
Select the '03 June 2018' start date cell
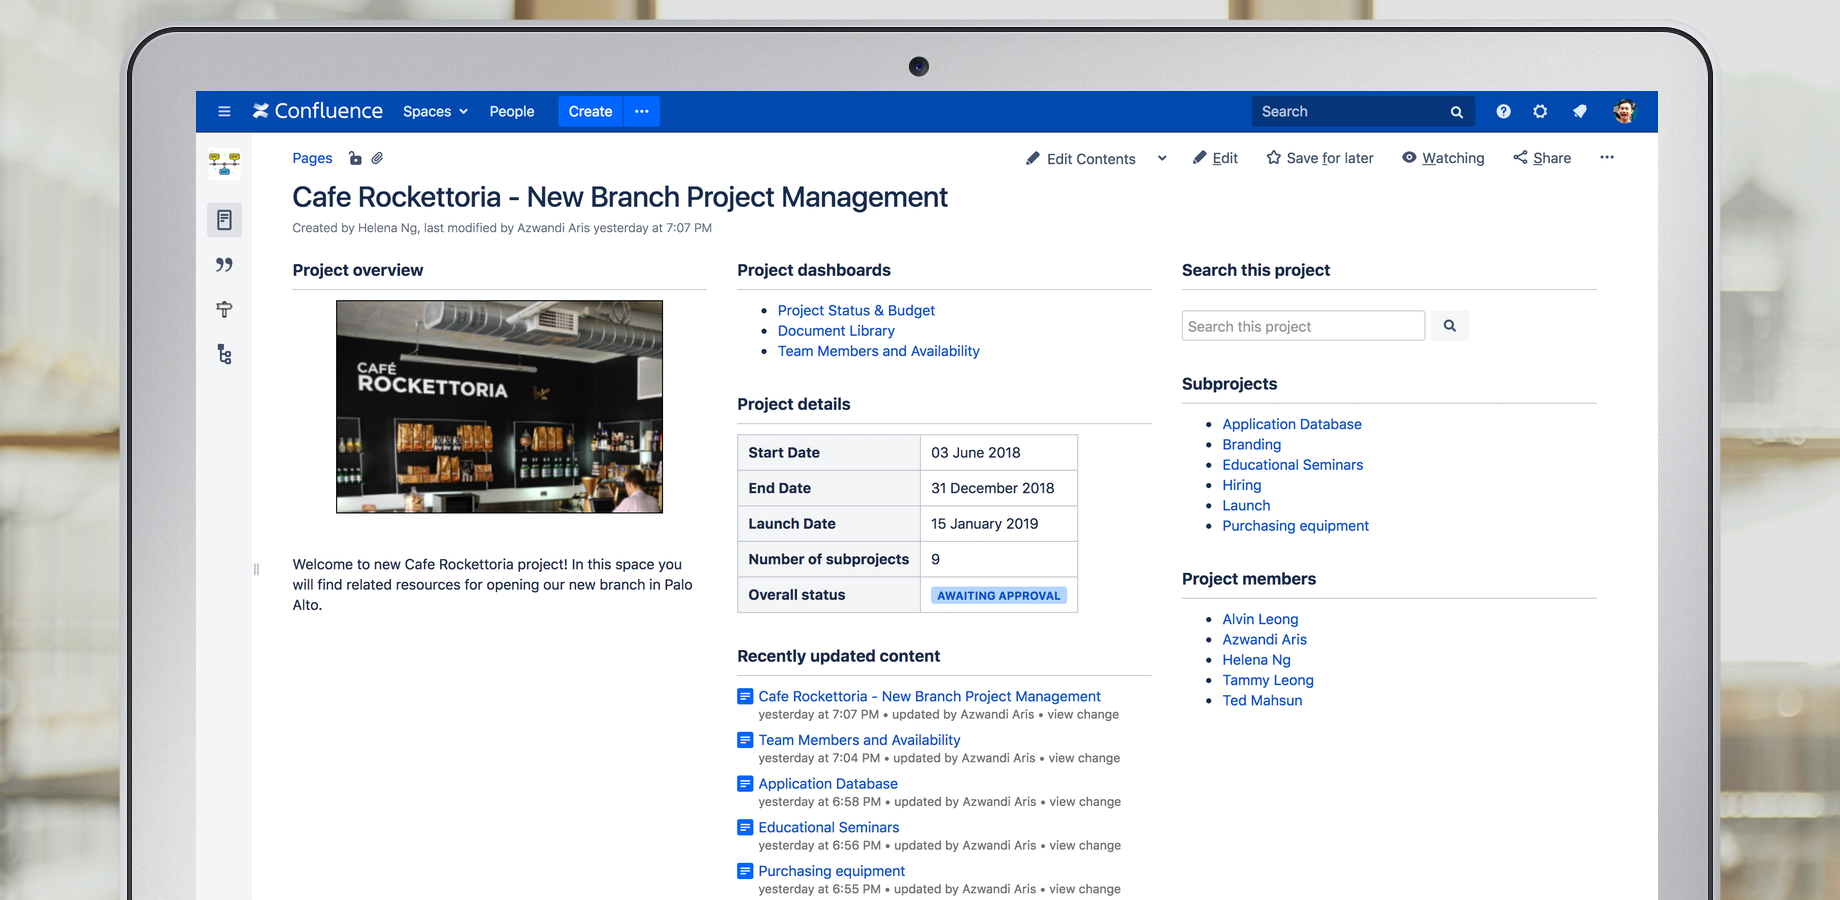[x=999, y=453]
